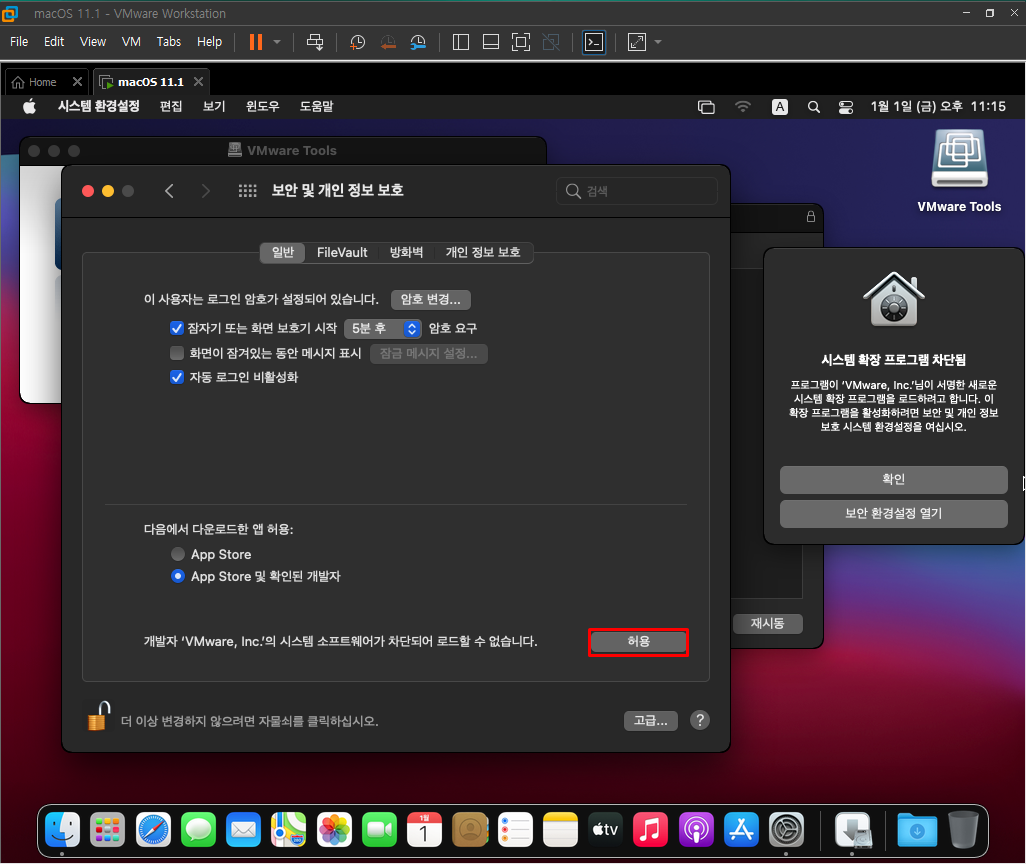The width and height of the screenshot is (1026, 865).
Task: Toggle the VMware library sidebar
Action: click(x=461, y=43)
